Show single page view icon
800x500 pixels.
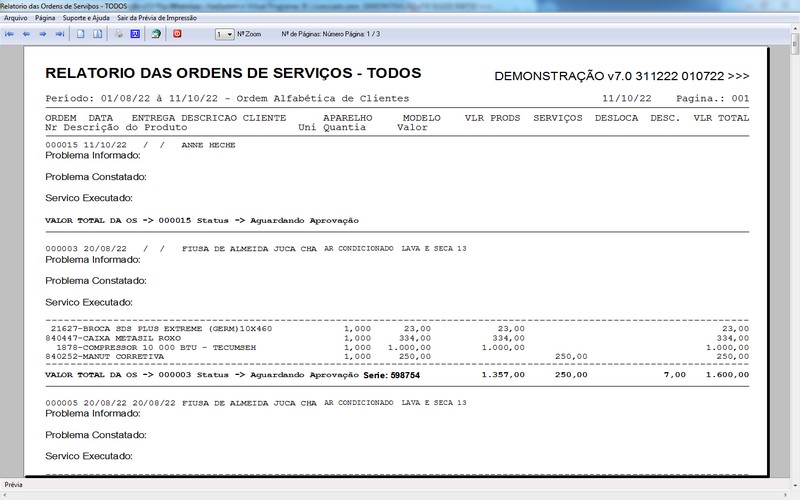tap(81, 34)
